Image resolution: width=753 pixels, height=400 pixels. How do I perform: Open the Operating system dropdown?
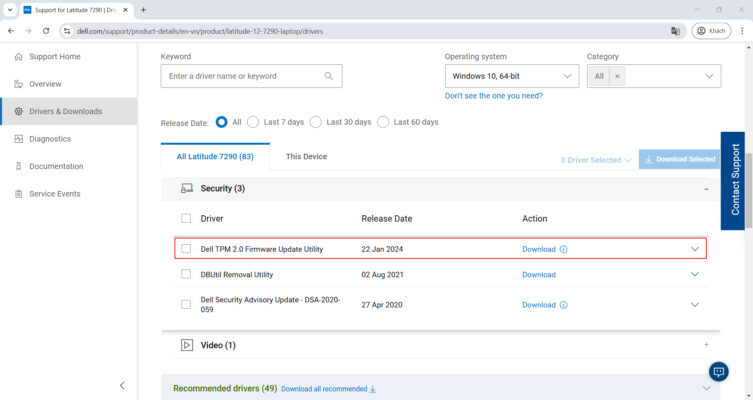(x=511, y=76)
